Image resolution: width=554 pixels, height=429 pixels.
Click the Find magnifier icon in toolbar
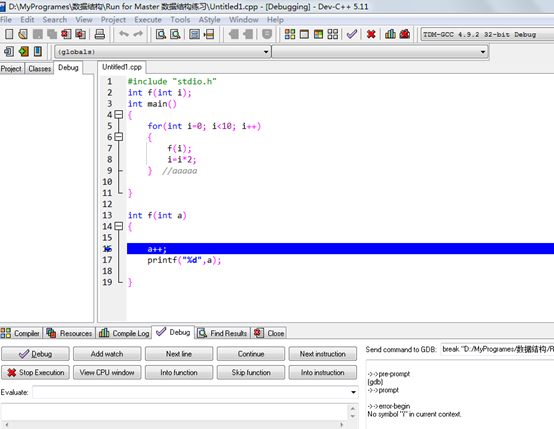click(x=161, y=34)
